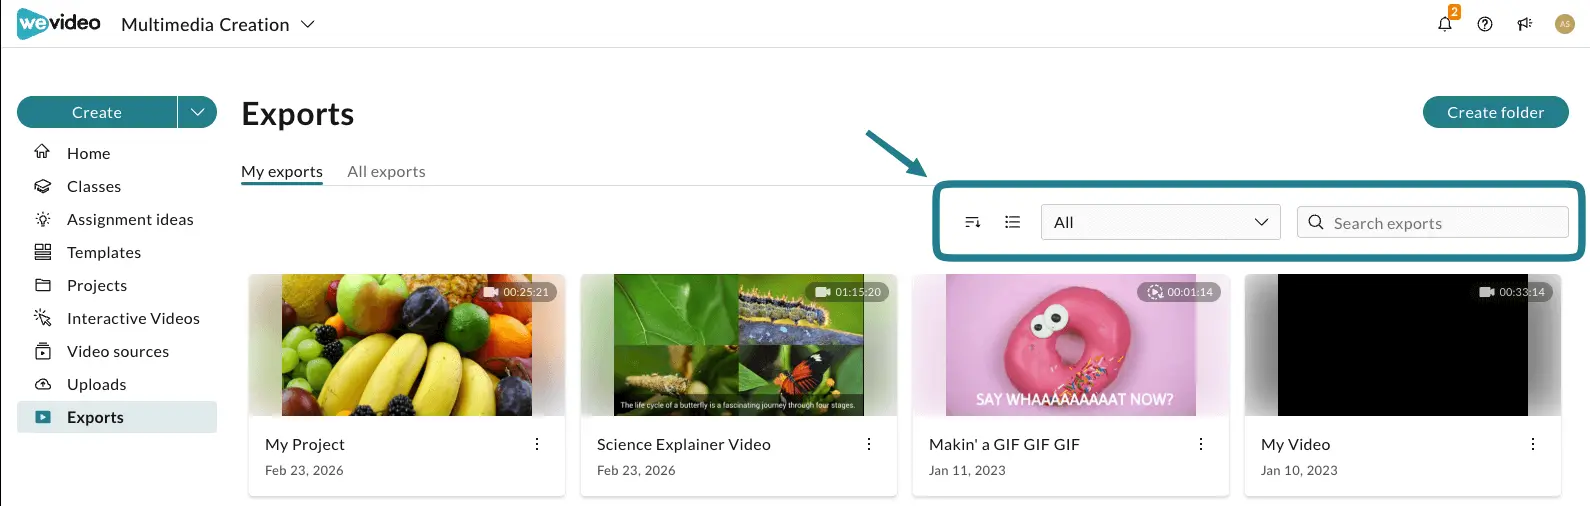Expand the Create button dropdown arrow
The height and width of the screenshot is (506, 1590).
click(198, 112)
